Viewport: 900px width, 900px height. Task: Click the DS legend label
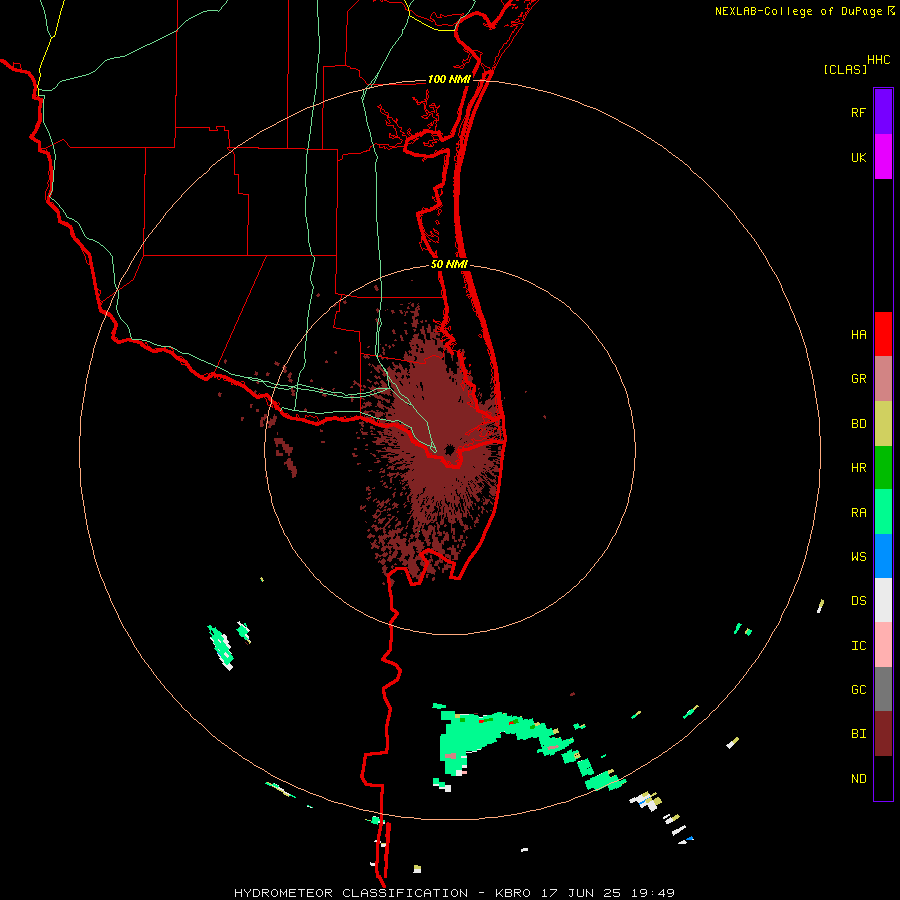(x=858, y=600)
